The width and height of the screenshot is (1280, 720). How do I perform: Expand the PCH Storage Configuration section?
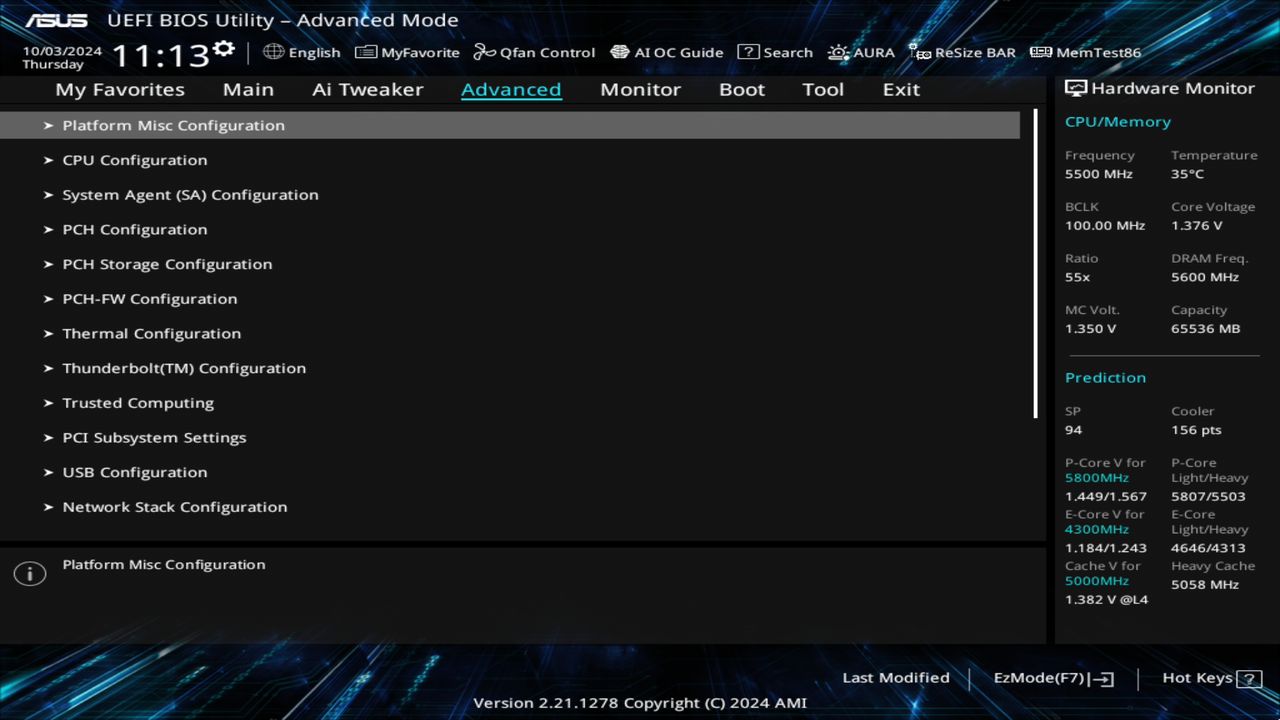(x=167, y=263)
